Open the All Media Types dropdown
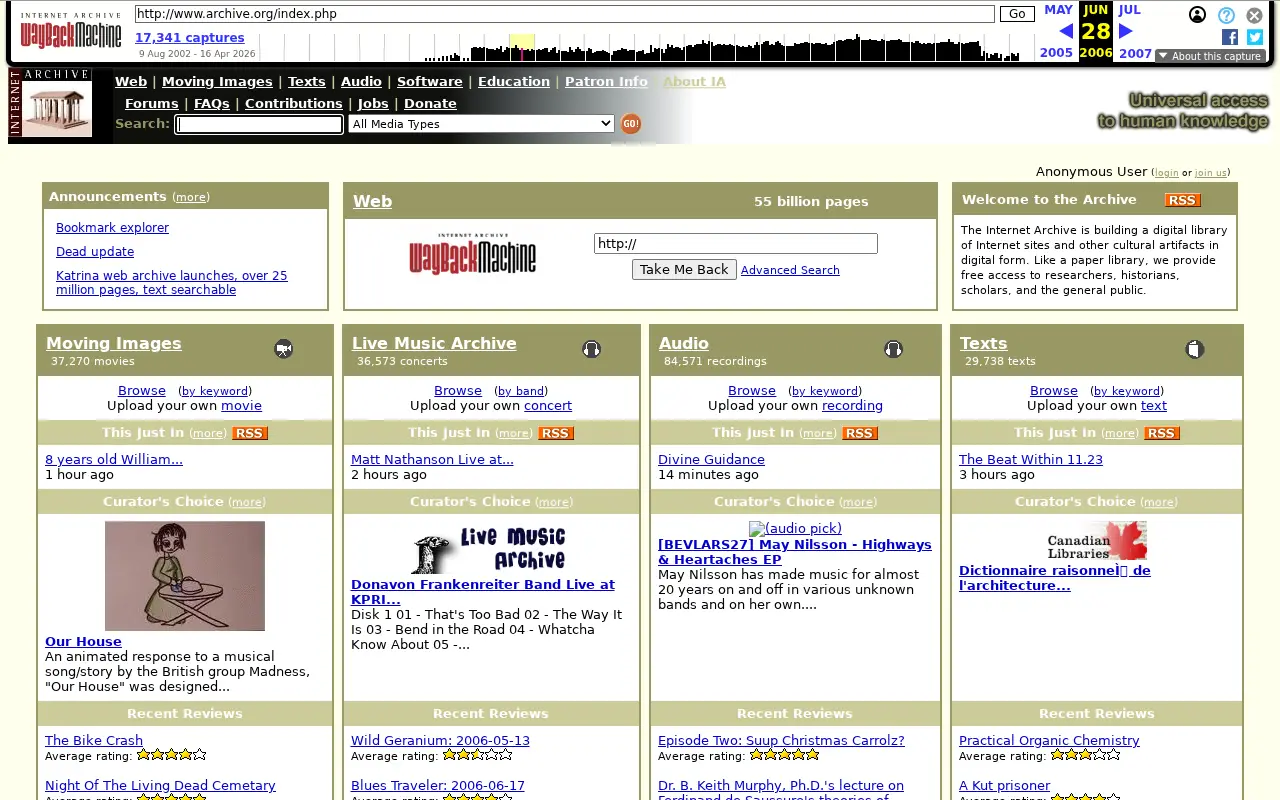The image size is (1280, 800). [x=481, y=124]
